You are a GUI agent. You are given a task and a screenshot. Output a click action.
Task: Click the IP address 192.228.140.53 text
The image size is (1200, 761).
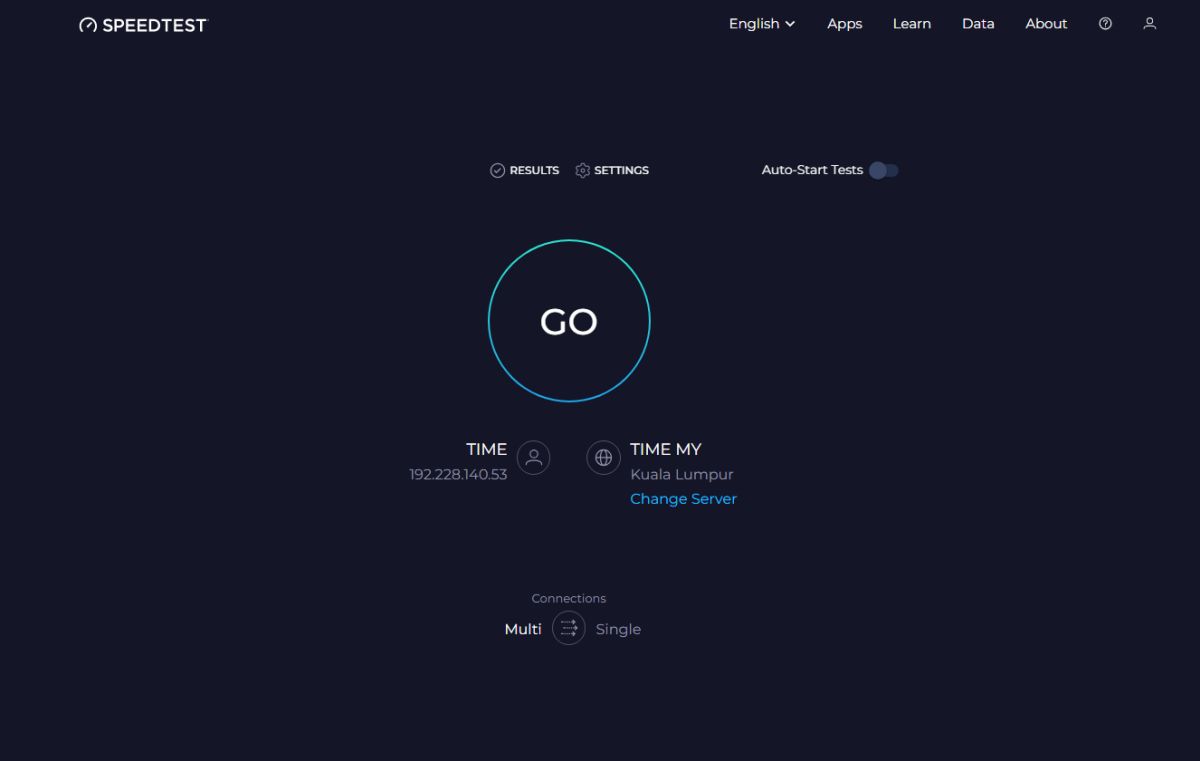point(457,474)
